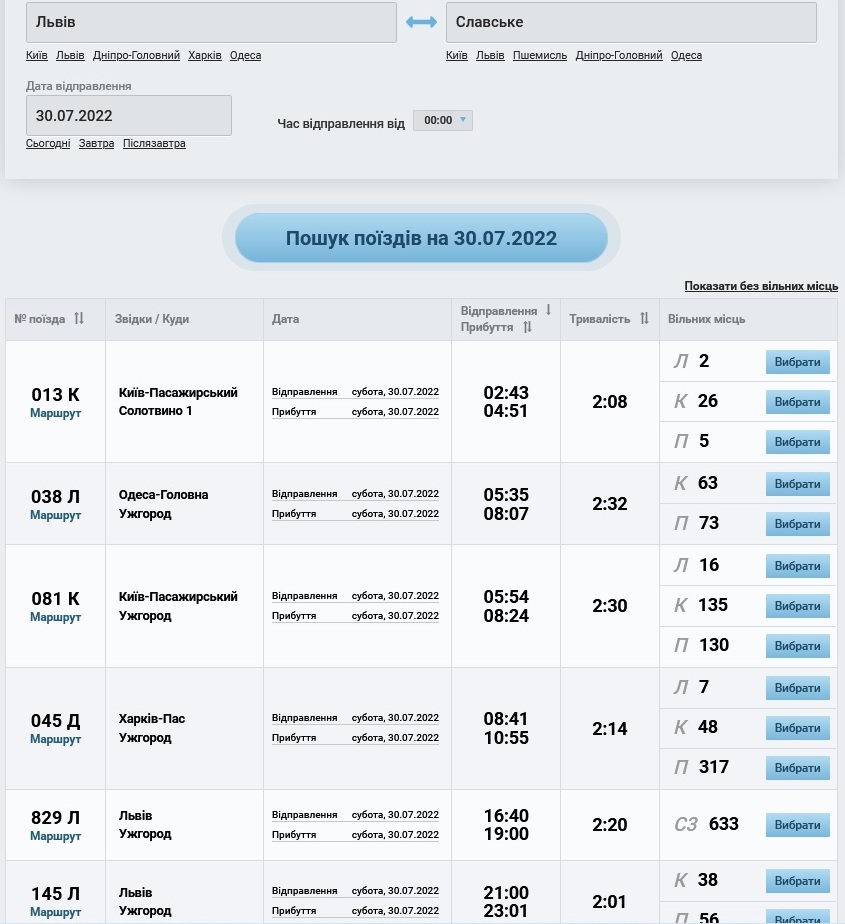Open Маршрут for train 045 Д
Viewport: 845px width, 924px height.
pyautogui.click(x=55, y=739)
